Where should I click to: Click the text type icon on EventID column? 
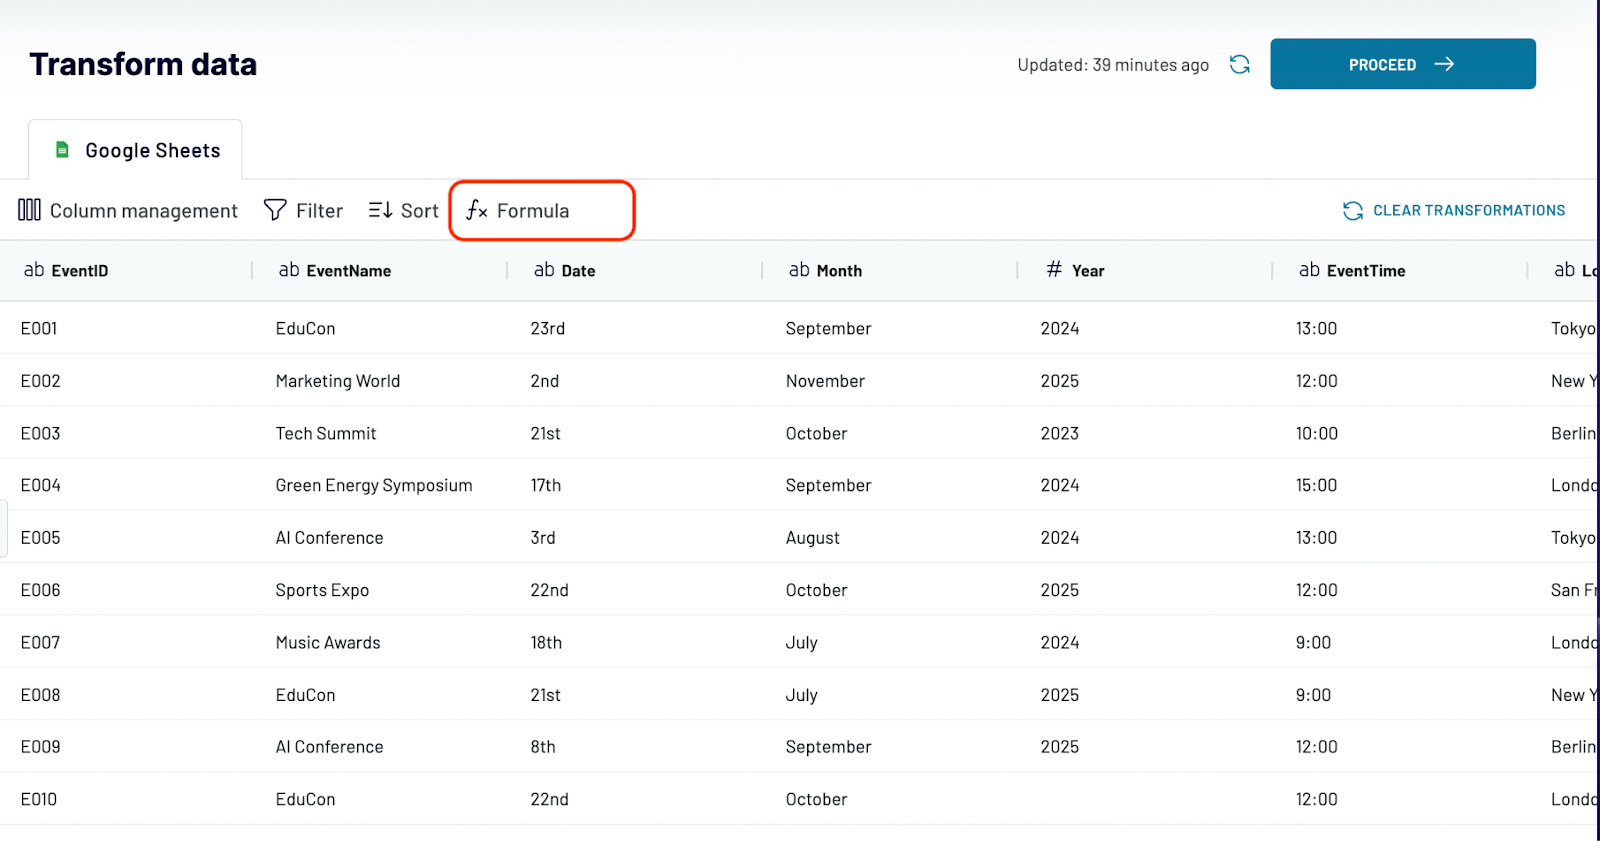pos(34,270)
